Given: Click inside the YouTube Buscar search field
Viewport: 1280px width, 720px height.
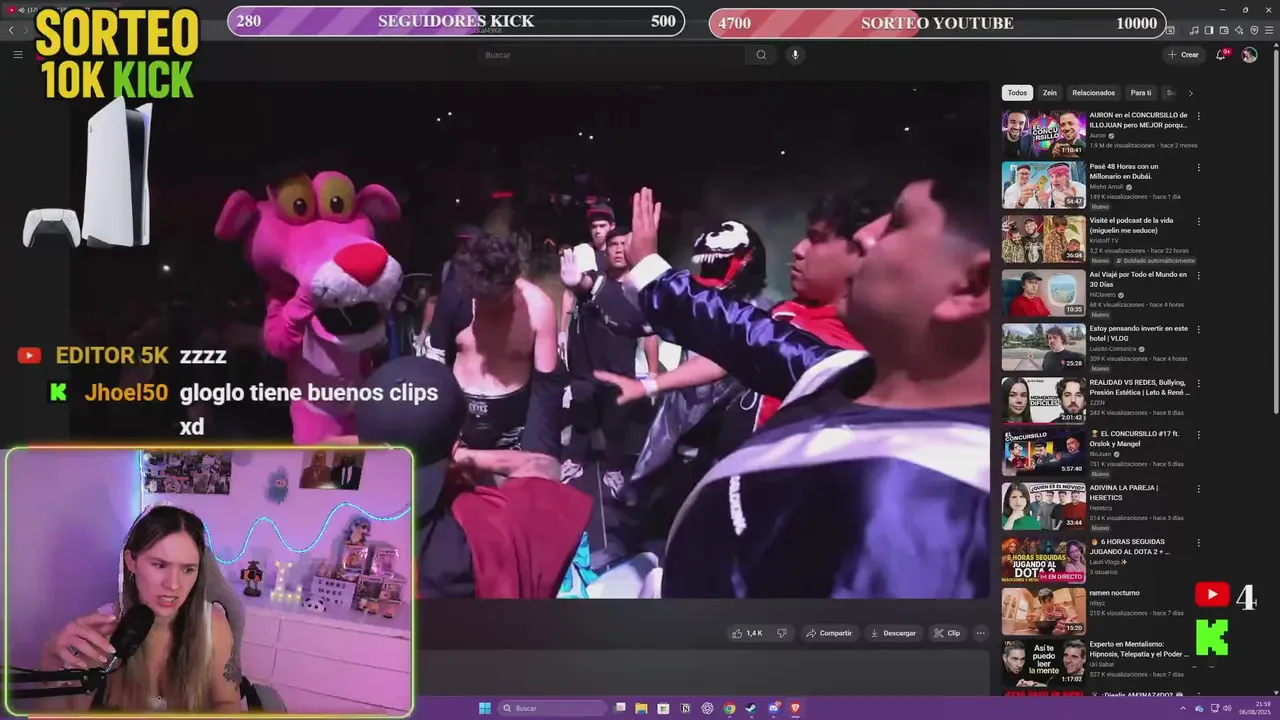Looking at the screenshot, I should (x=612, y=55).
